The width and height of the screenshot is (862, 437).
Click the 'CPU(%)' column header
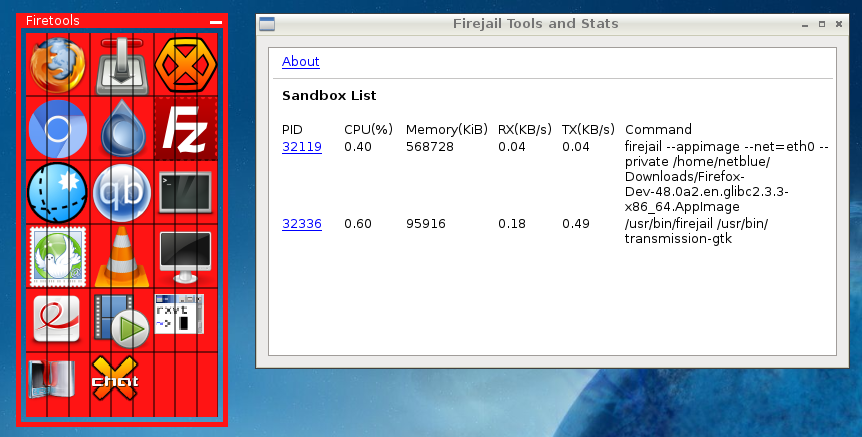368,130
